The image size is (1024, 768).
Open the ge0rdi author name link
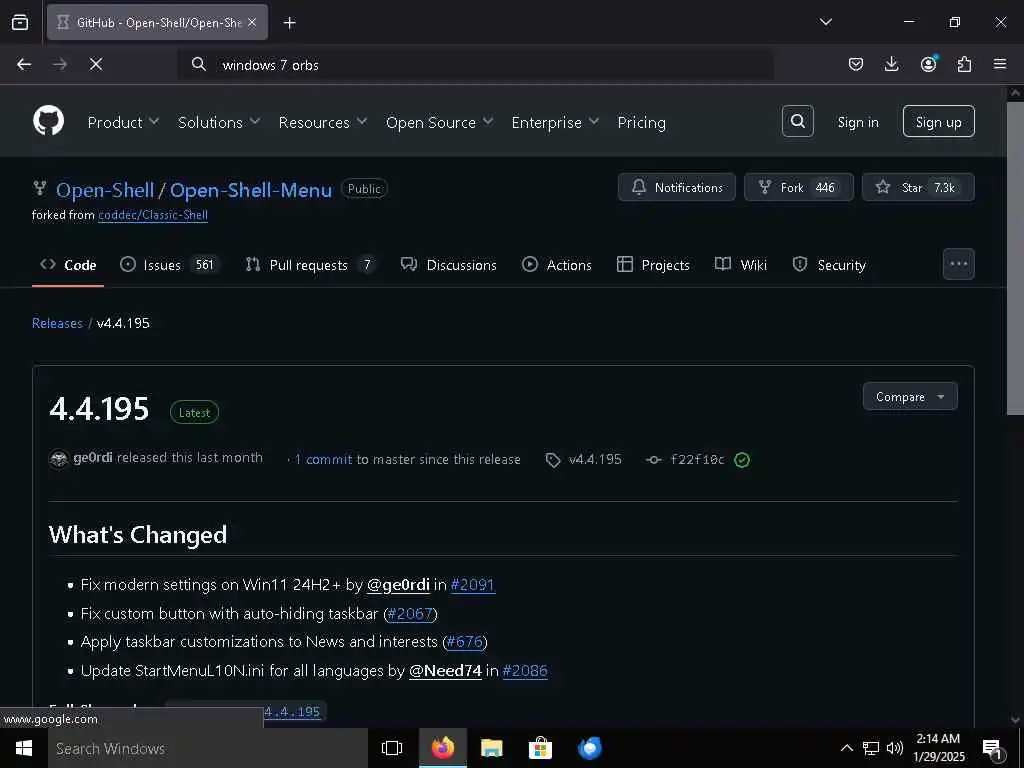93,457
